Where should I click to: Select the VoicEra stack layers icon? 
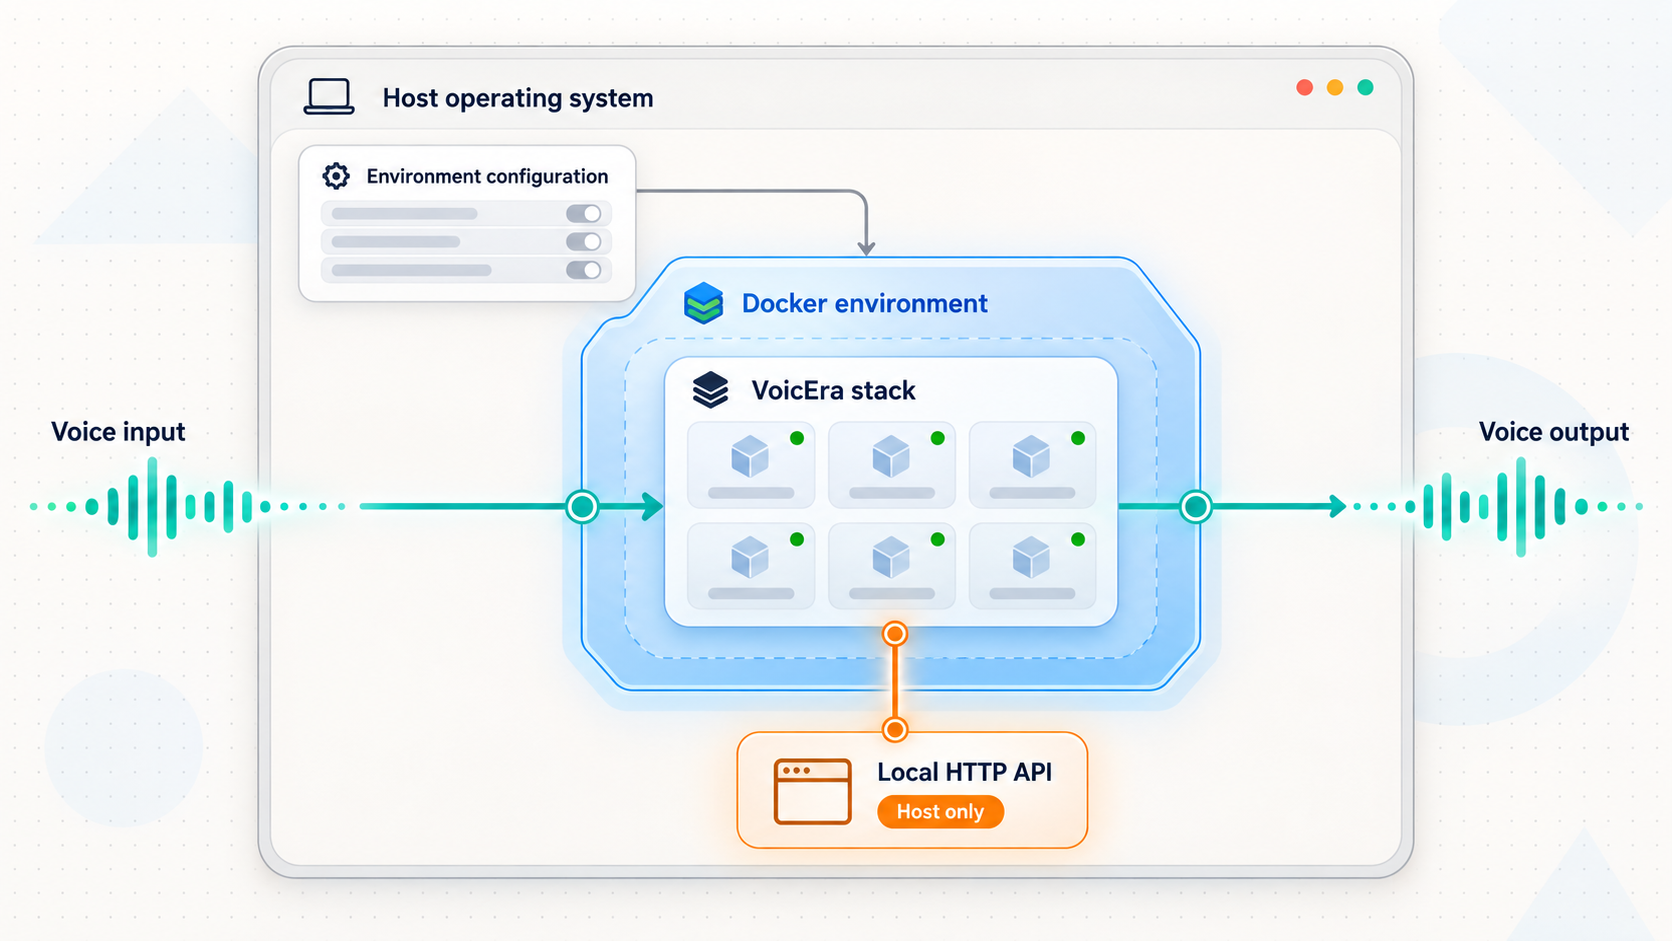(711, 390)
